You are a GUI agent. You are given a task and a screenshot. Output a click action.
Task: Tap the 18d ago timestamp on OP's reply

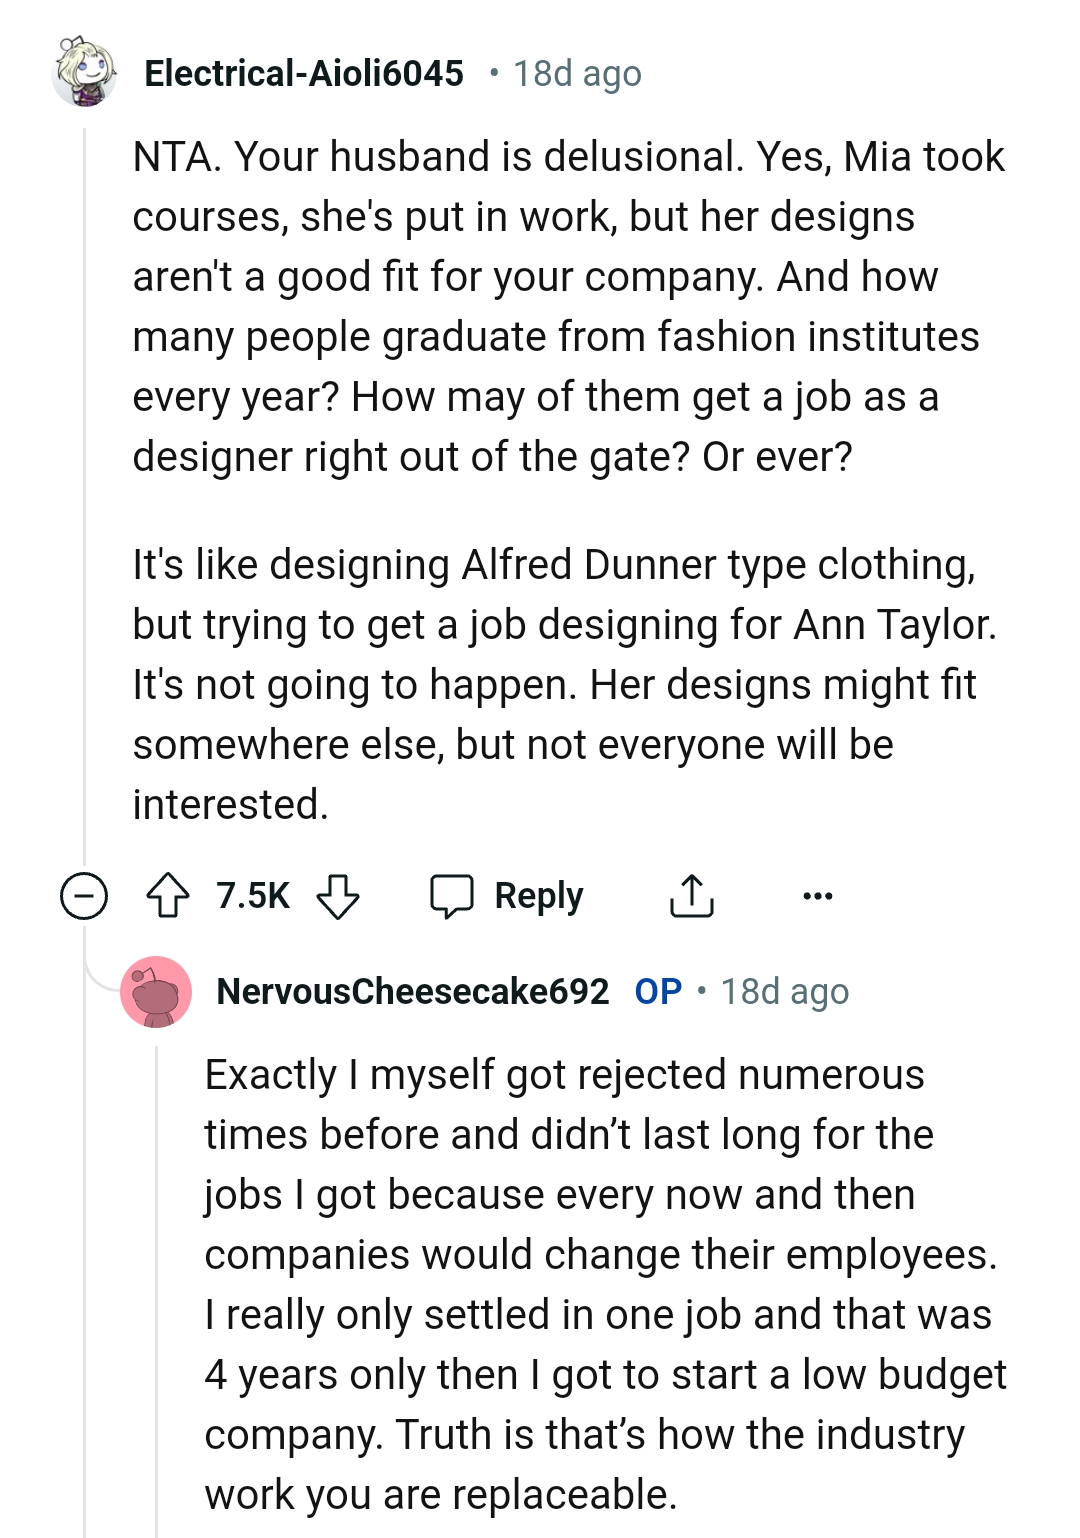point(785,991)
